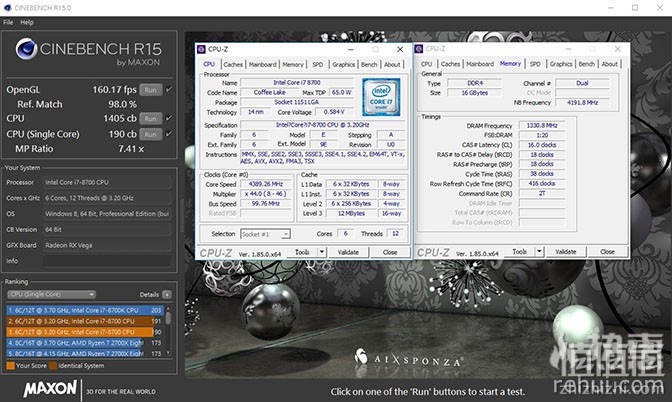Switch to Caches tab in right CPU-Z window
The image size is (672, 402).
[x=450, y=64]
